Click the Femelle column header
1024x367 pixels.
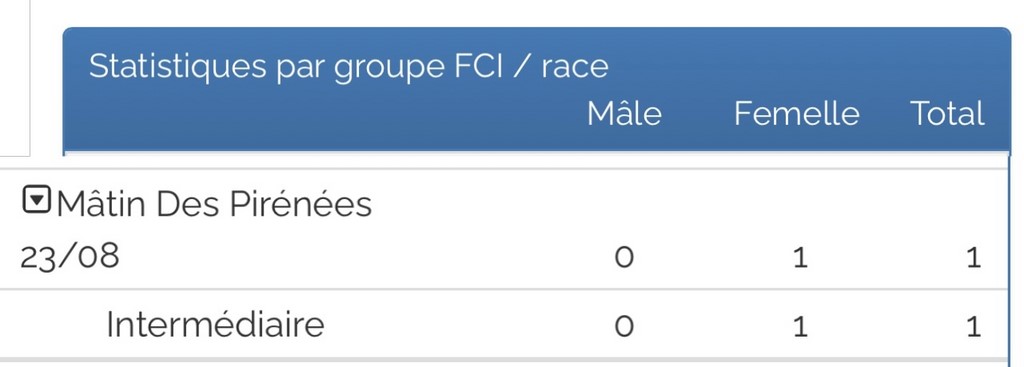point(797,114)
